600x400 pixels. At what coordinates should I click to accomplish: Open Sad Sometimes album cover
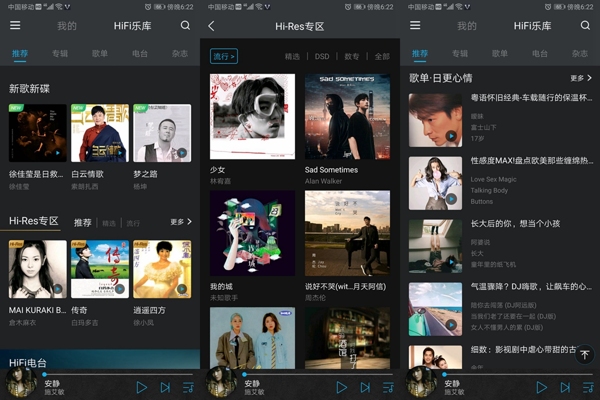click(x=347, y=116)
